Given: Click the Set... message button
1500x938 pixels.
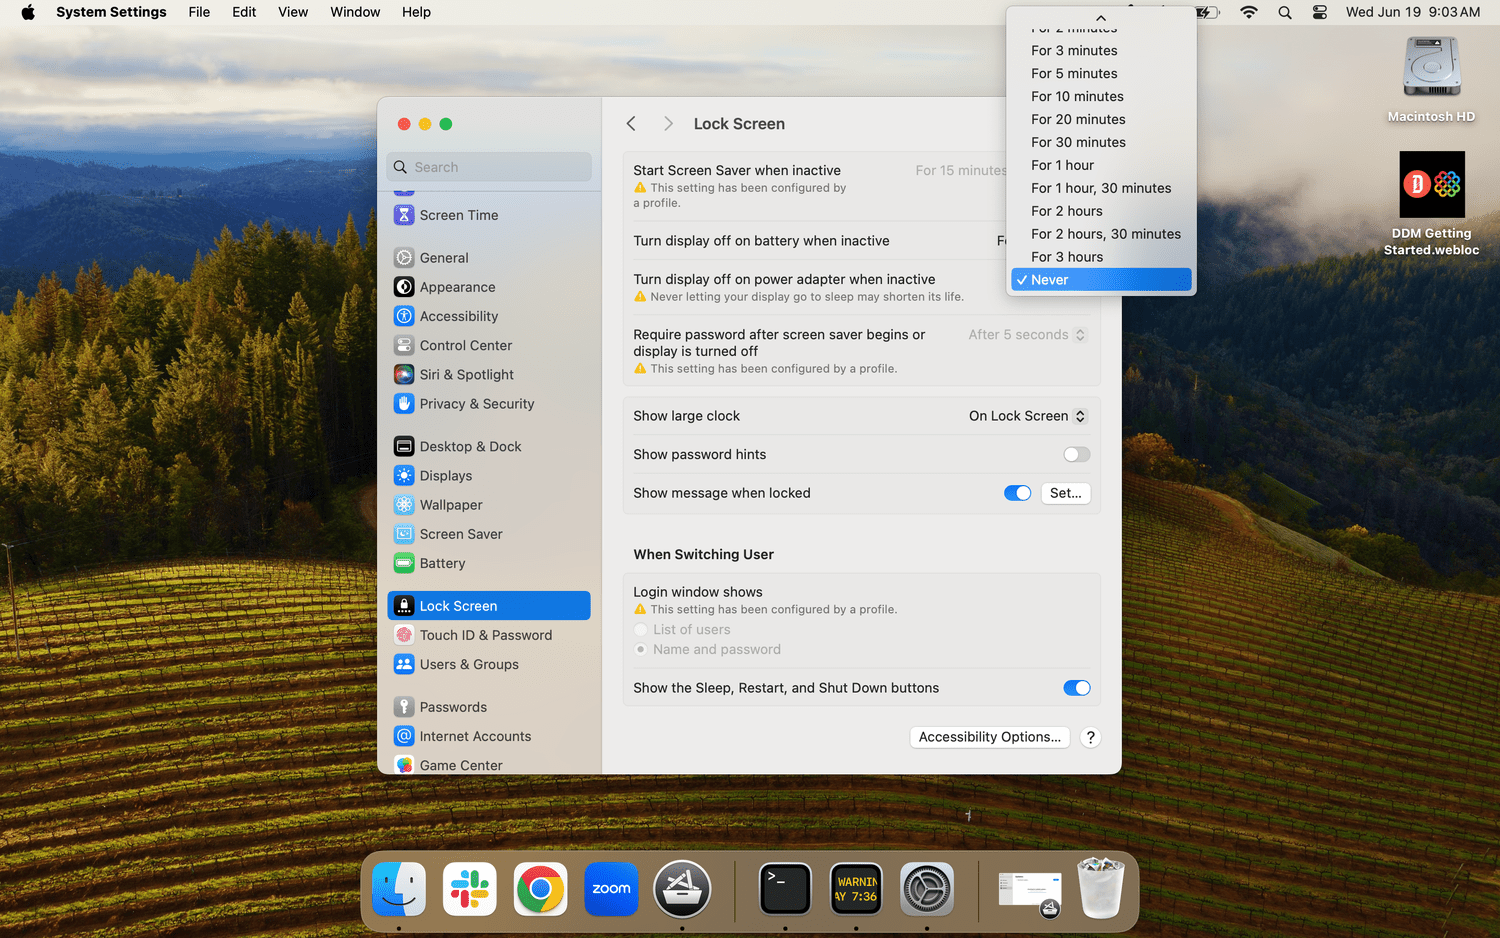Looking at the screenshot, I should (1065, 493).
